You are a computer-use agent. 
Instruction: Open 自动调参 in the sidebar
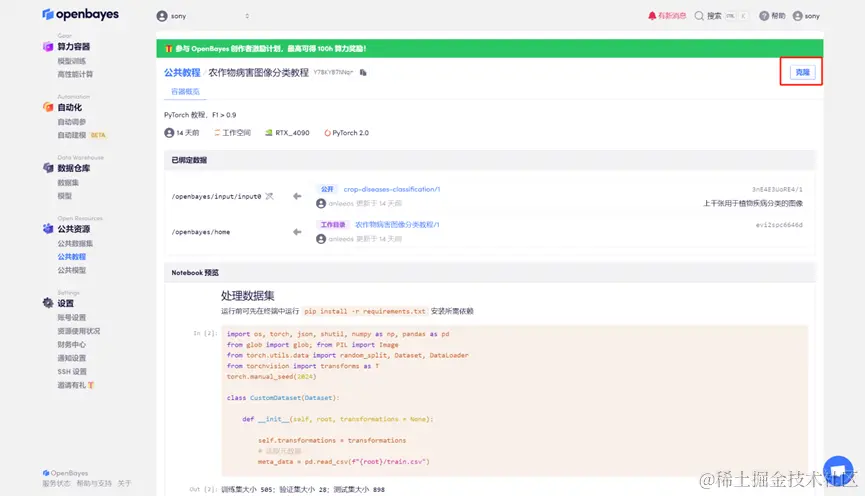(x=72, y=121)
